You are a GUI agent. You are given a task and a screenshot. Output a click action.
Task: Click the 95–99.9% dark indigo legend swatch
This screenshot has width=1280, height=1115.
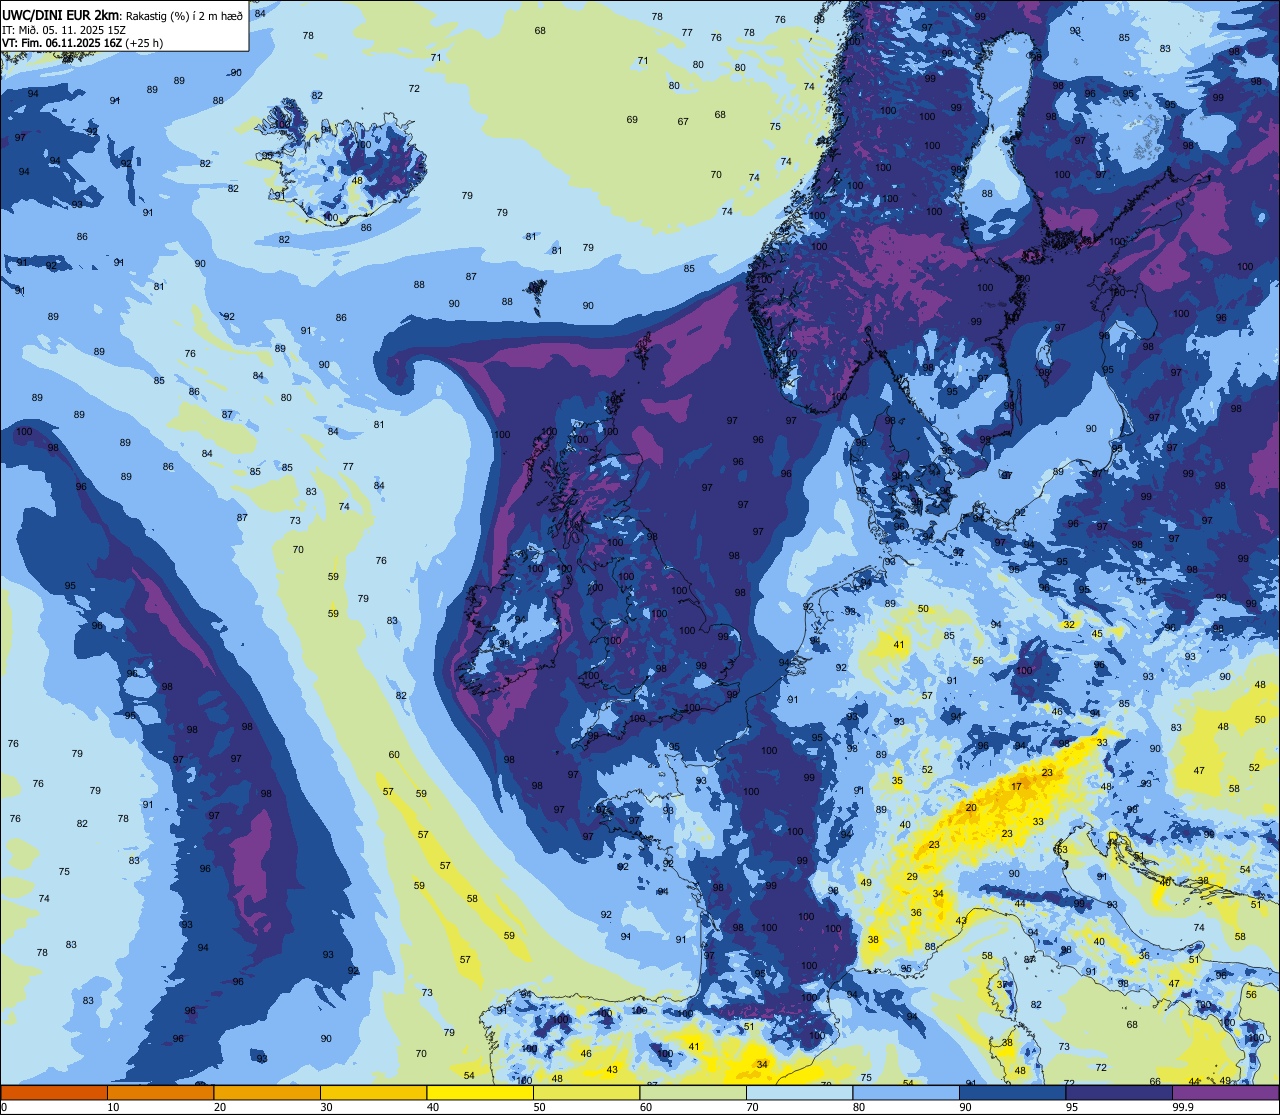[x=1119, y=1092]
